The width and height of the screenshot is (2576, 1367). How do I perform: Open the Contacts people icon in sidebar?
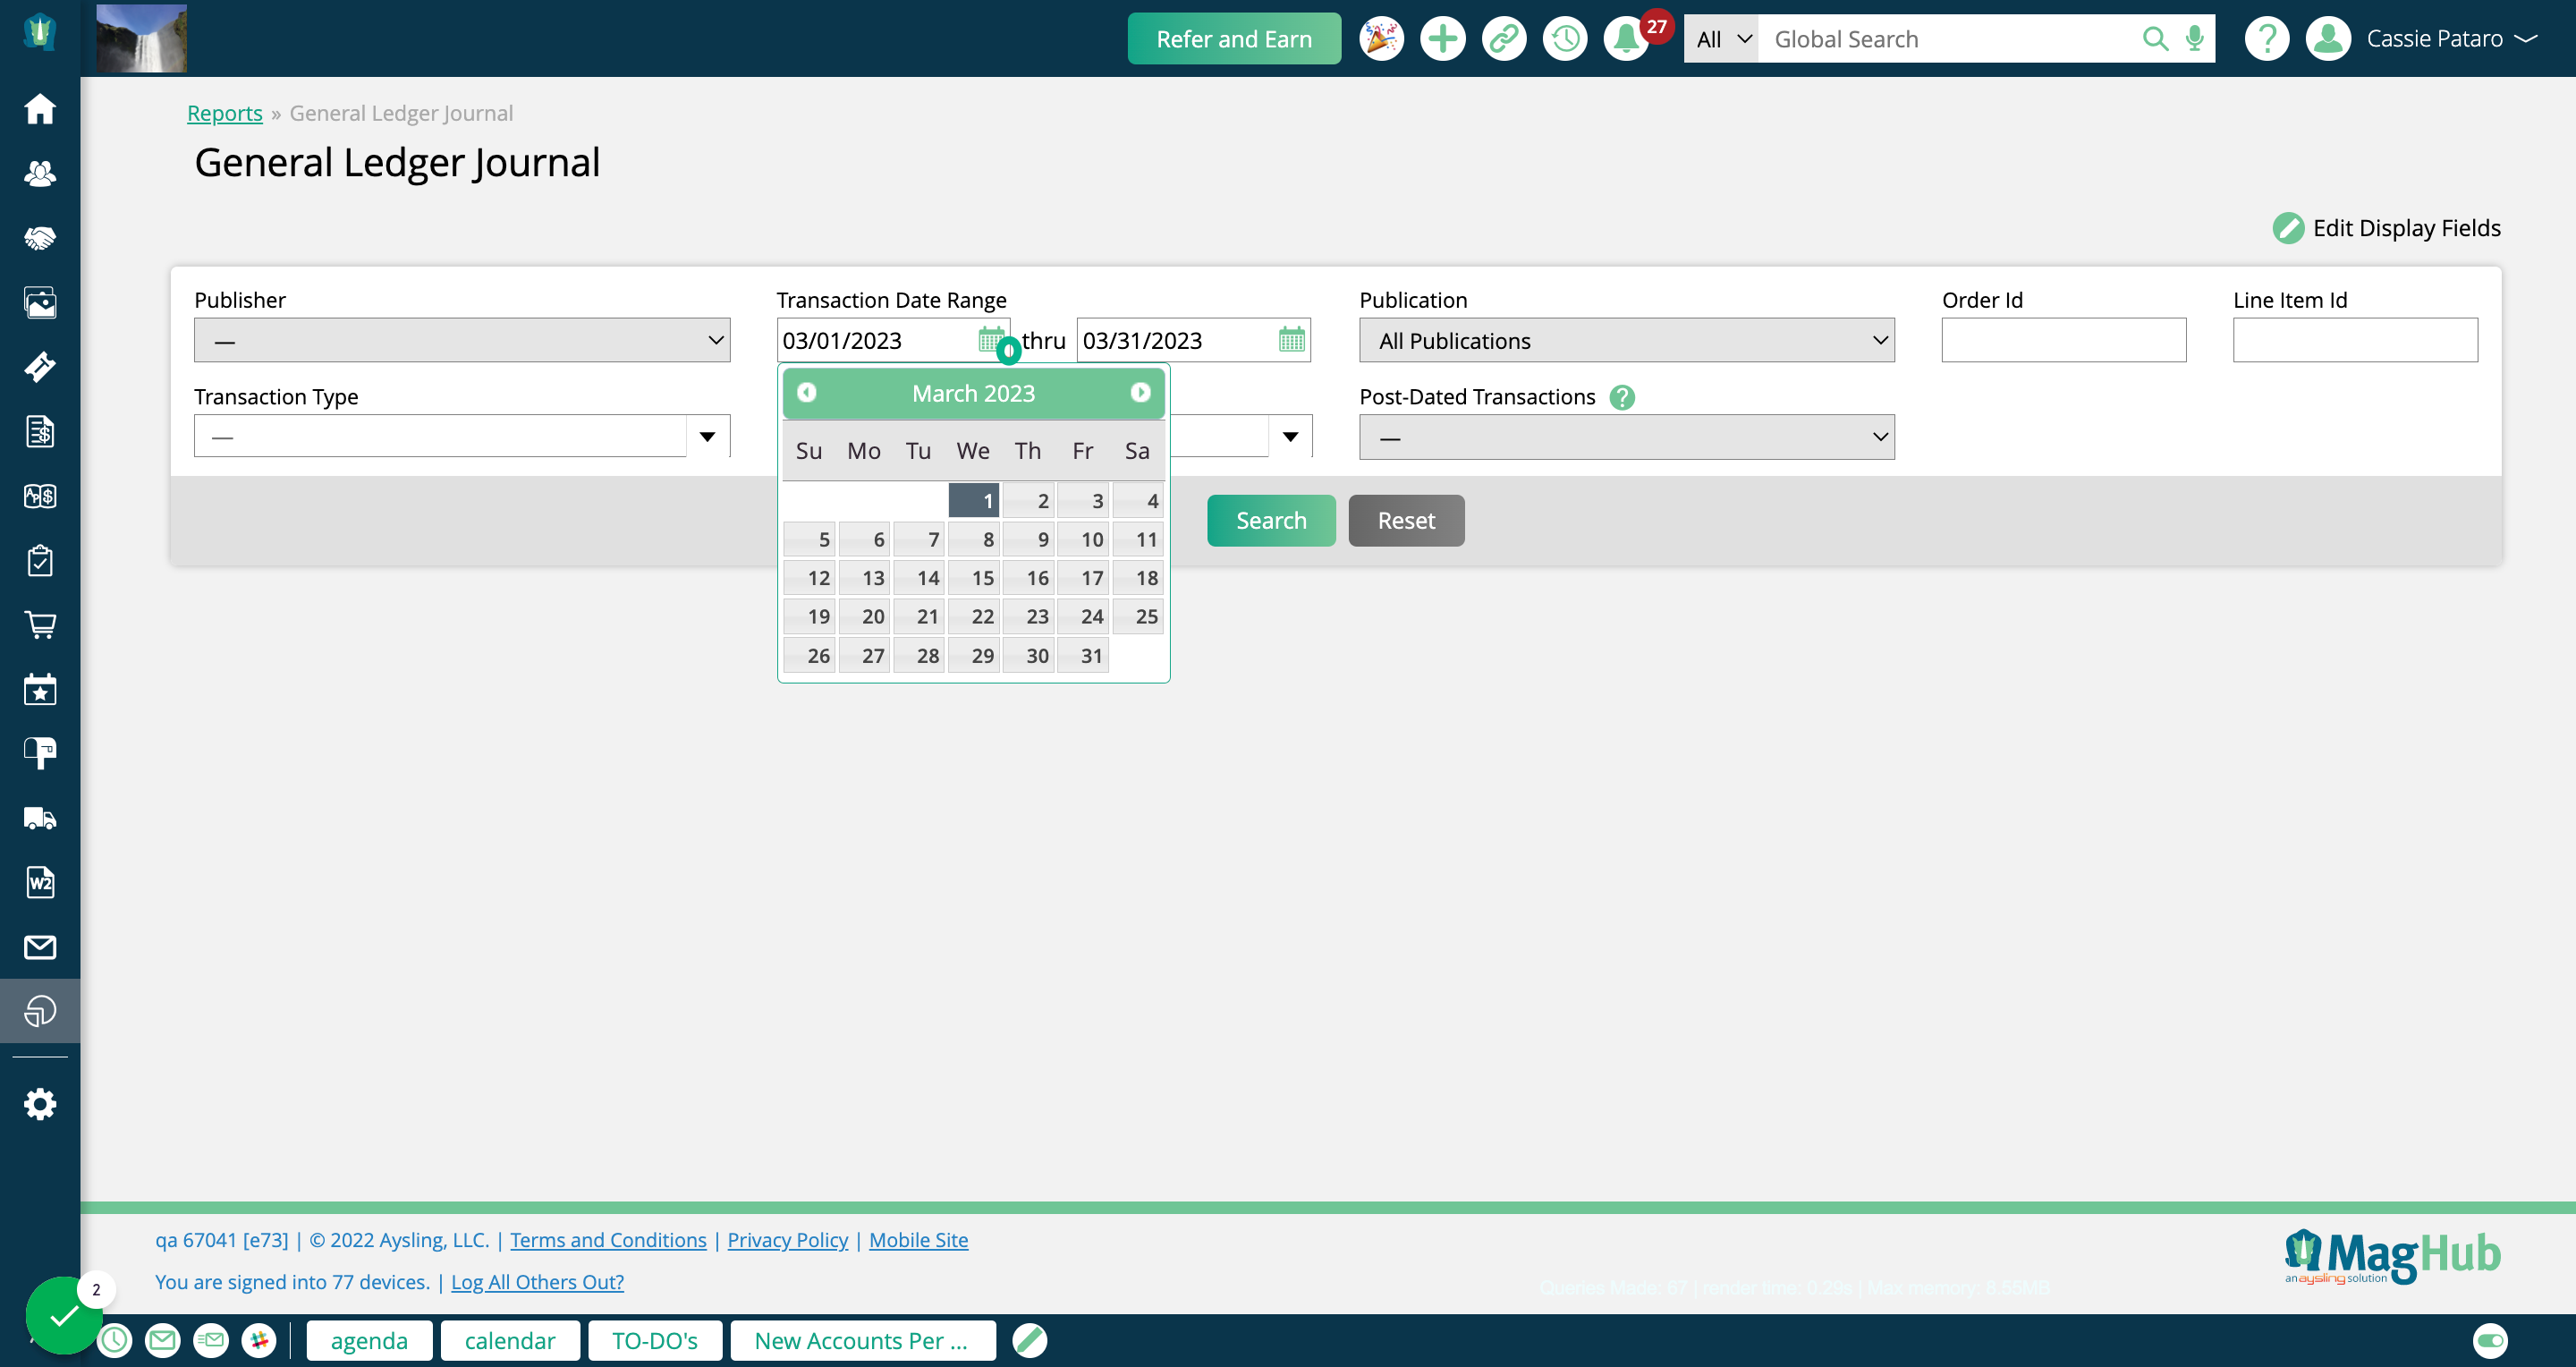[40, 173]
